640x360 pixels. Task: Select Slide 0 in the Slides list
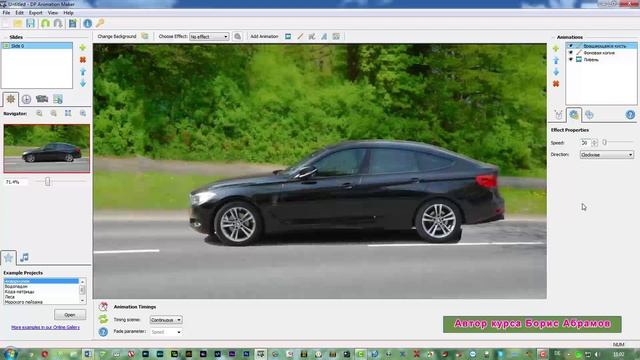pos(37,46)
